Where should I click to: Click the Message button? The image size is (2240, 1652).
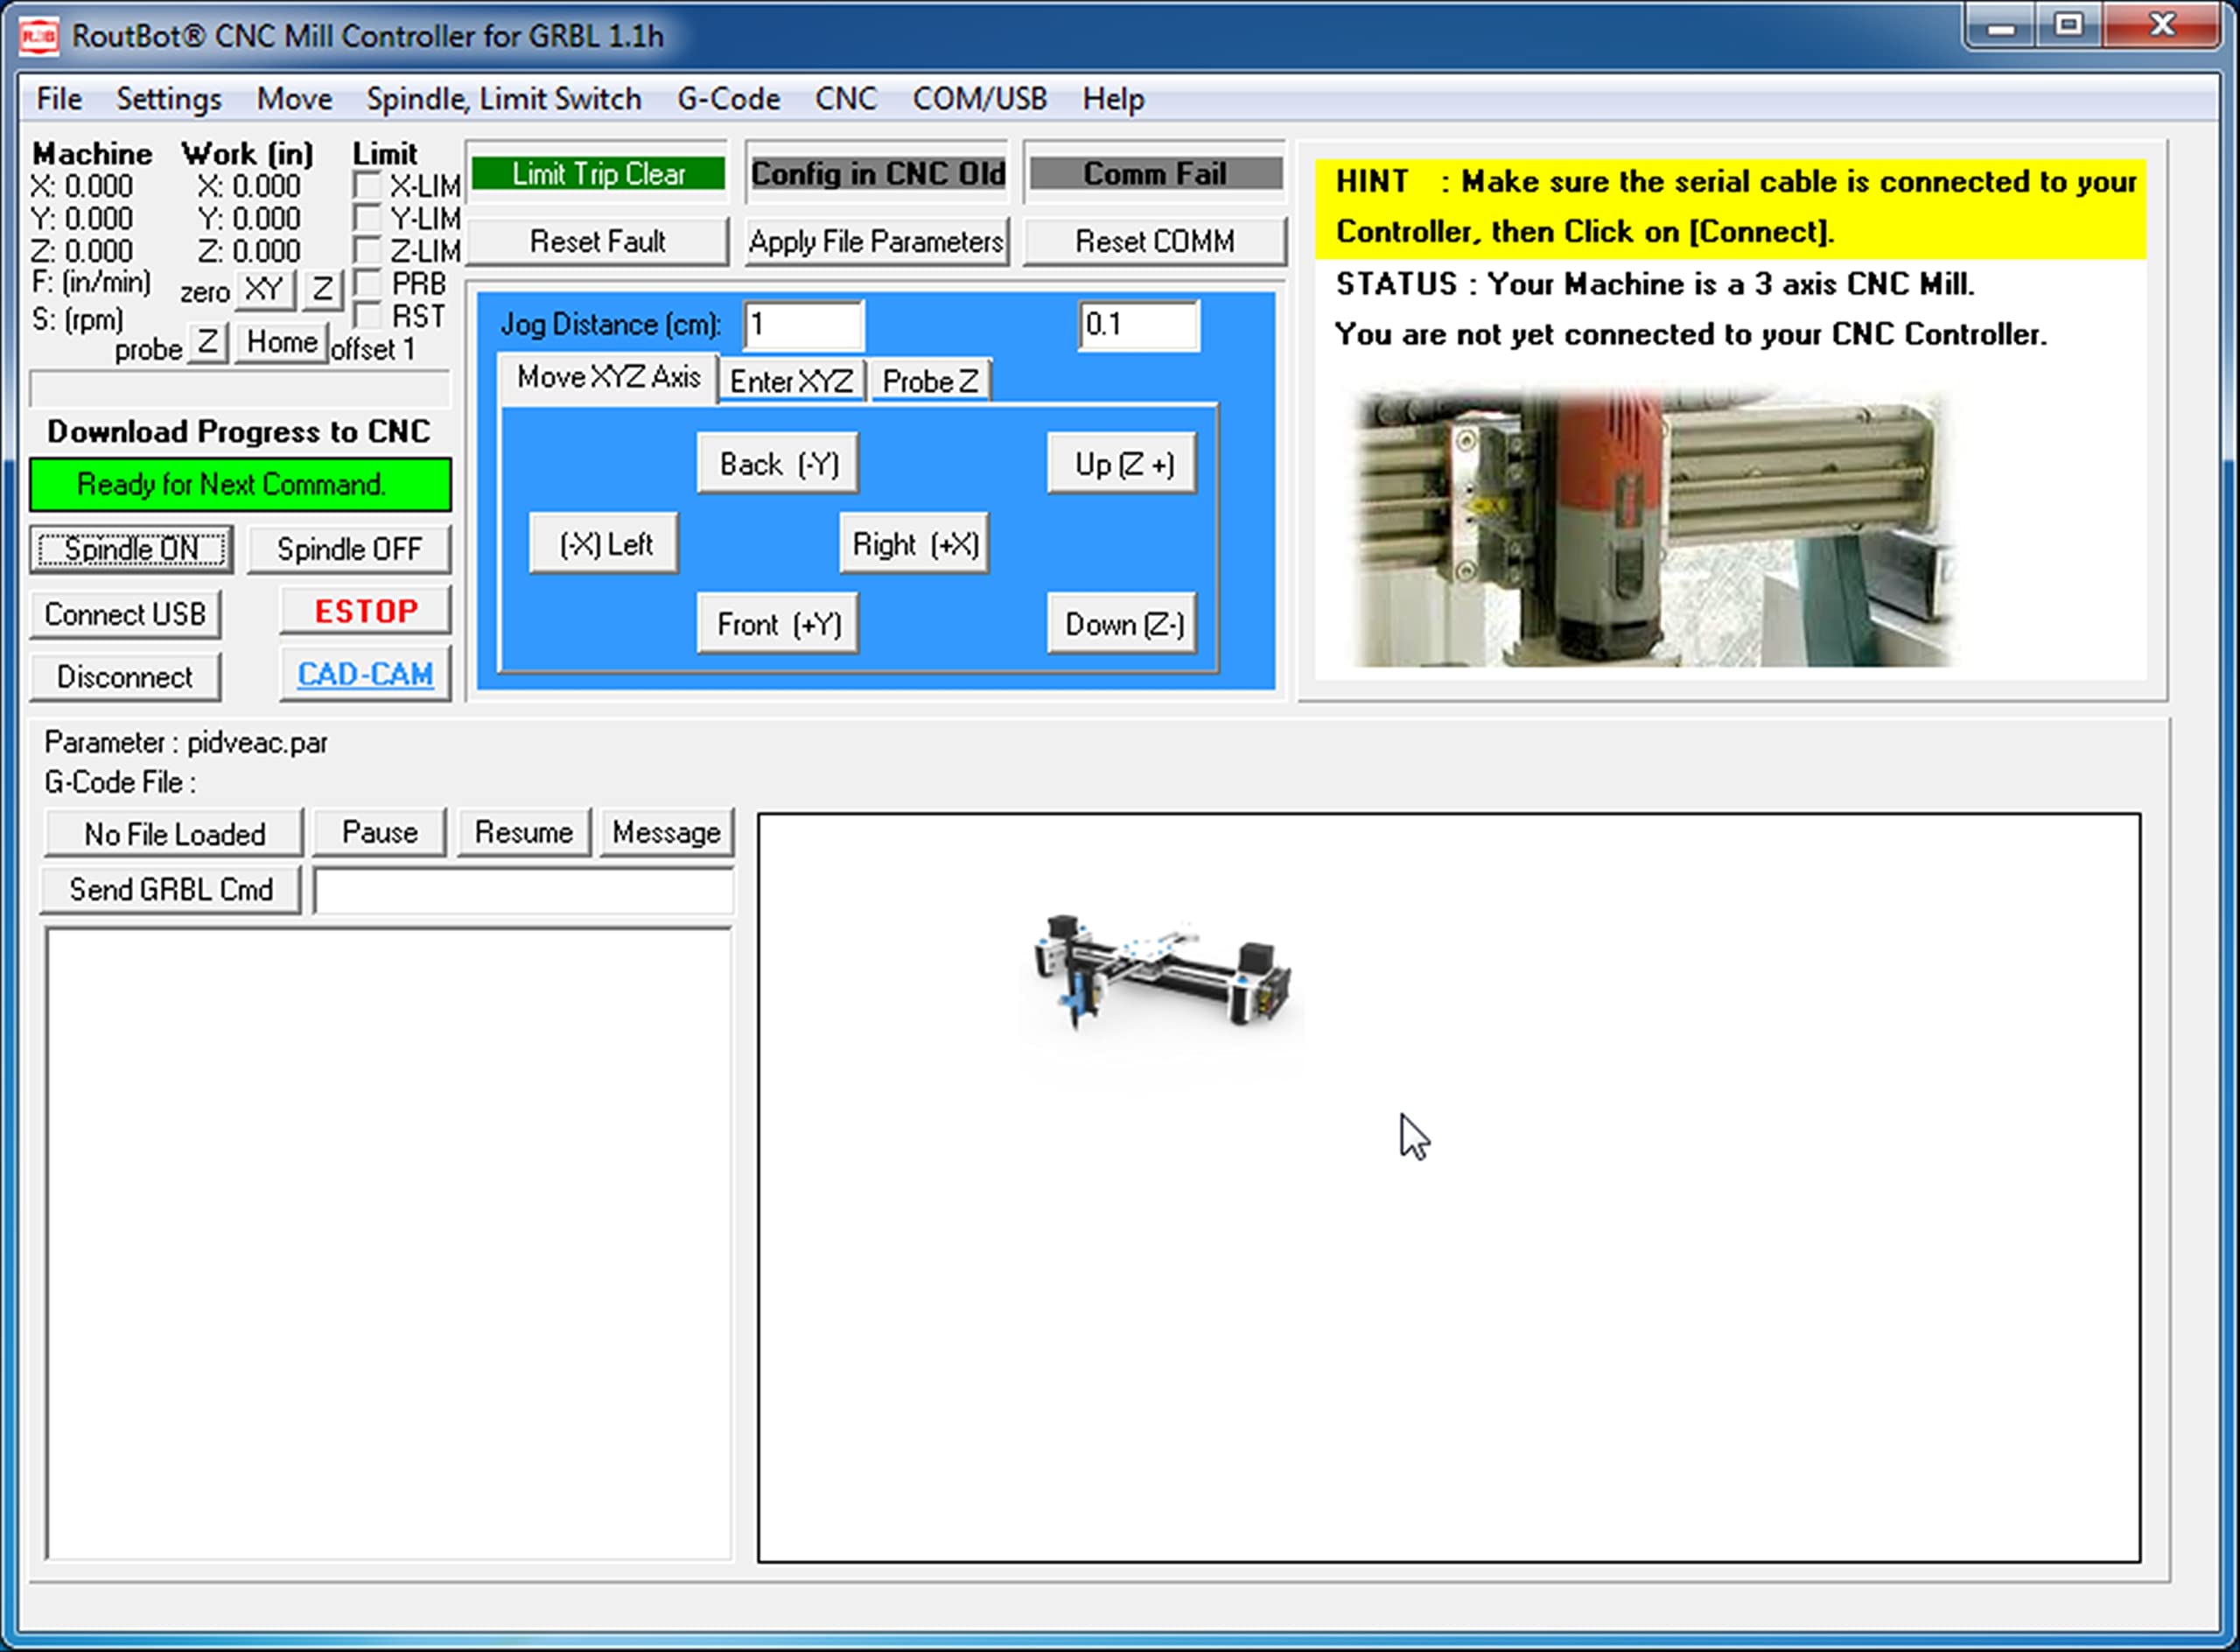click(x=666, y=832)
